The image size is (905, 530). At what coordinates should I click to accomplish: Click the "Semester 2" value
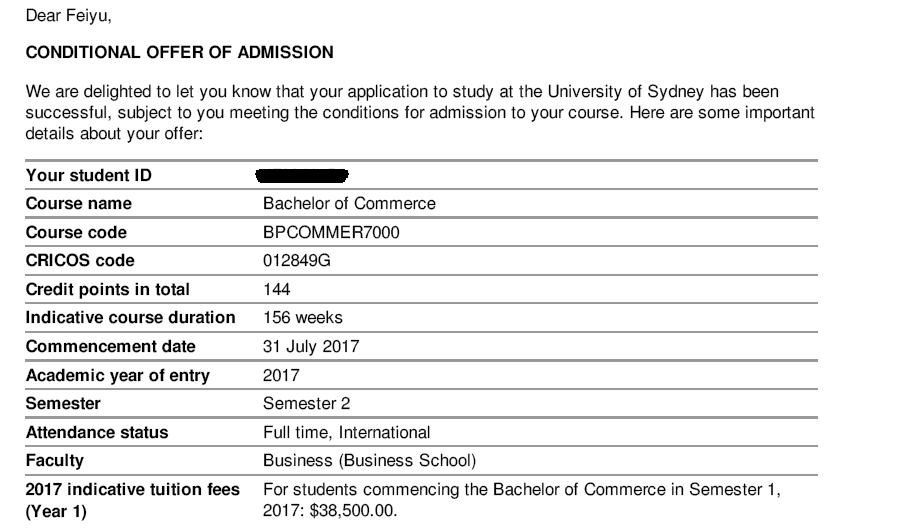(x=307, y=404)
